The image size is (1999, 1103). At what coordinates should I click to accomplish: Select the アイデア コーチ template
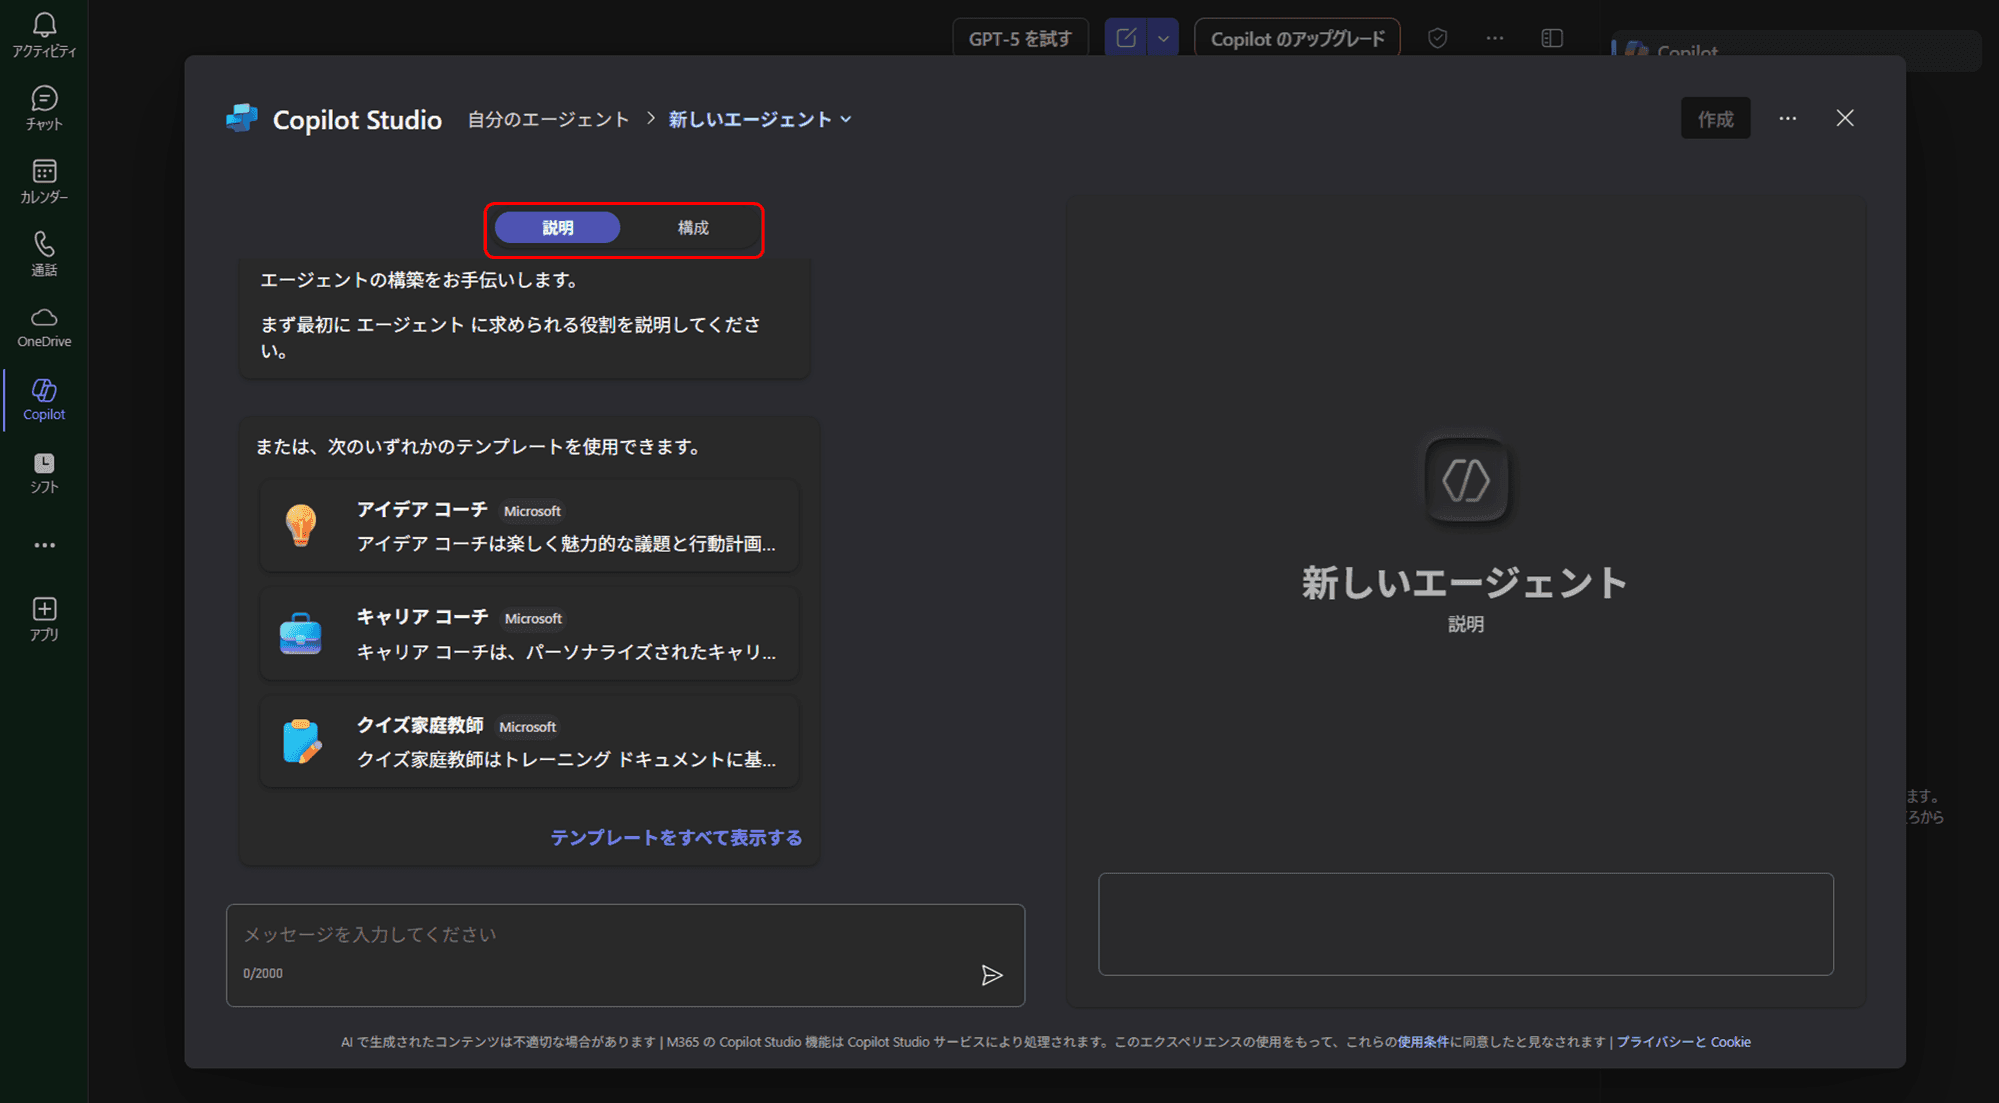528,527
